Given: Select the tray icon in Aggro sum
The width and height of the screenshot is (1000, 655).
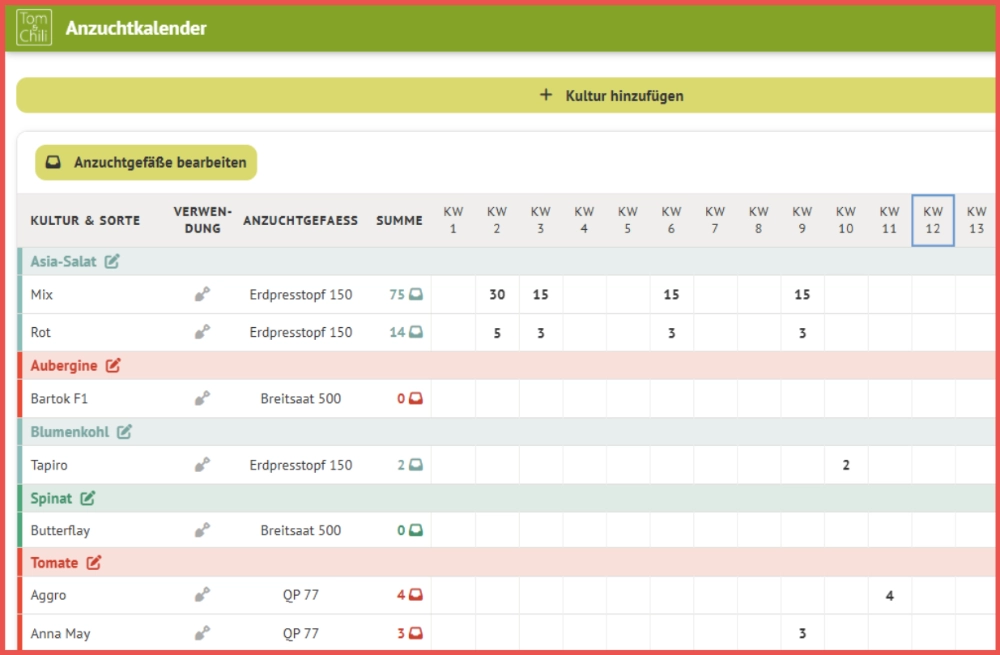Looking at the screenshot, I should 415,595.
